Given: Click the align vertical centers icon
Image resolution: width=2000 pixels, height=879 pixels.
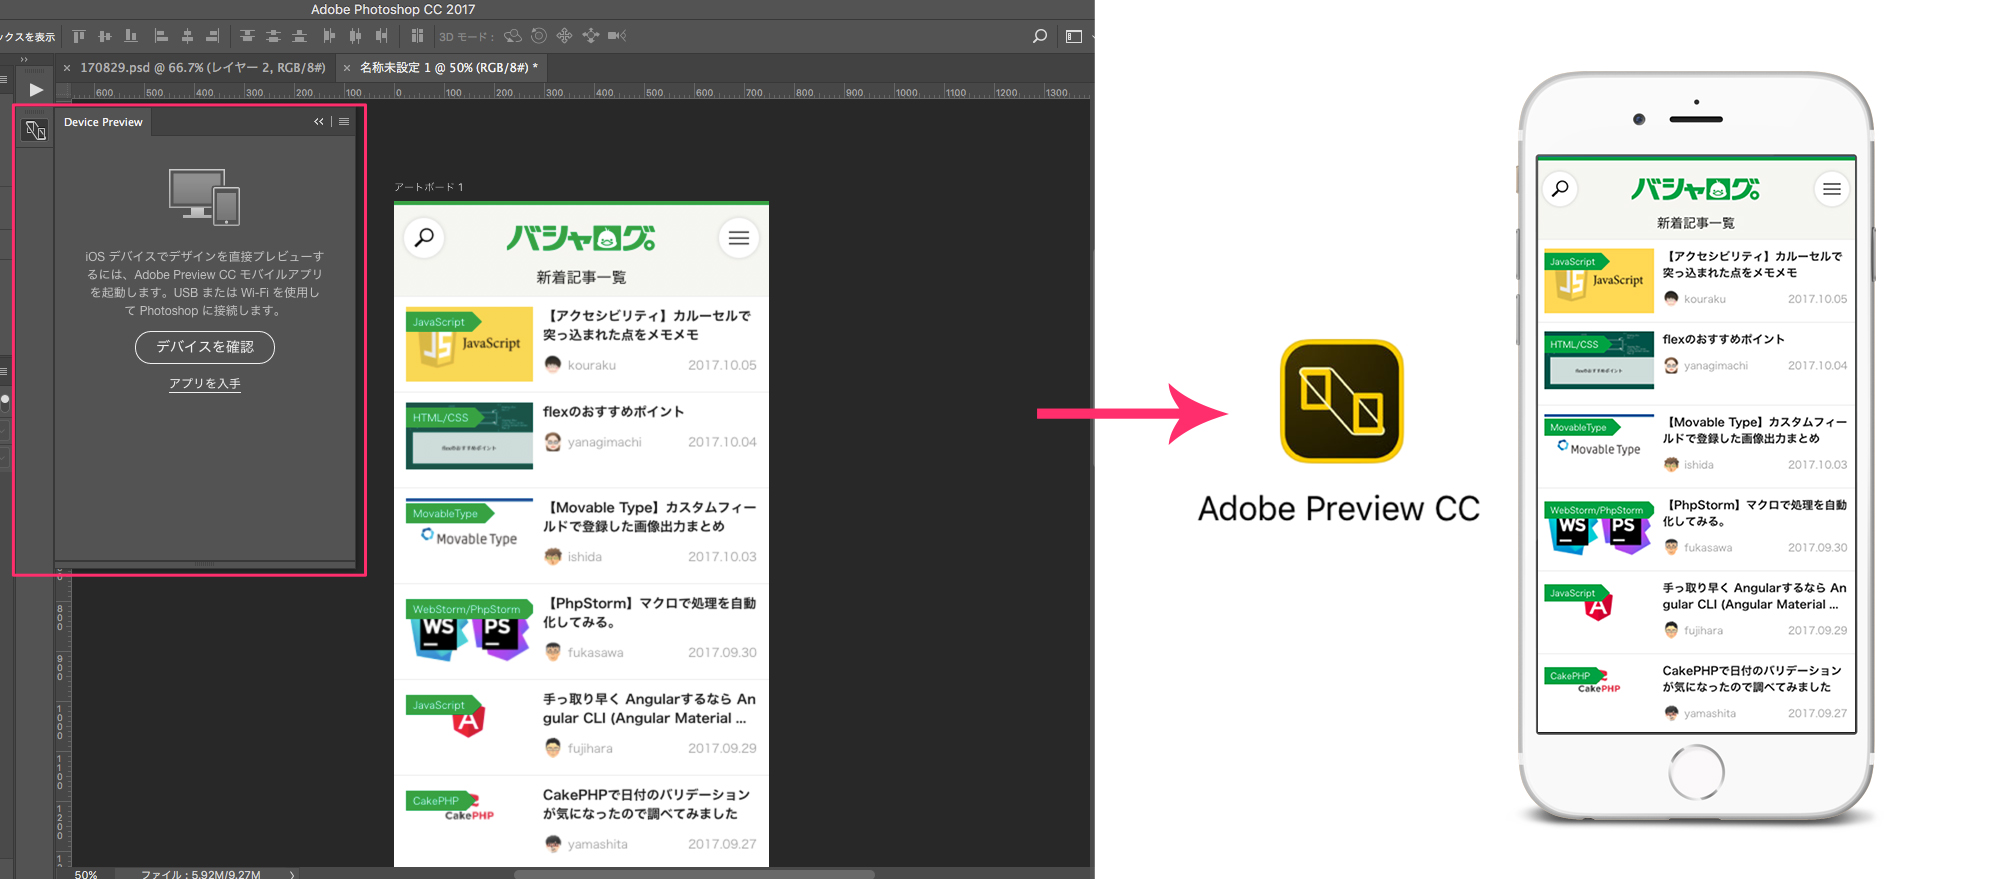Looking at the screenshot, I should pyautogui.click(x=105, y=36).
